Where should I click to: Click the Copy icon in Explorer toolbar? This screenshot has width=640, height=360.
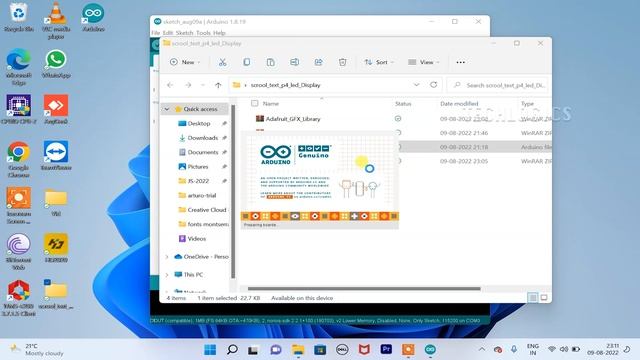(x=246, y=62)
